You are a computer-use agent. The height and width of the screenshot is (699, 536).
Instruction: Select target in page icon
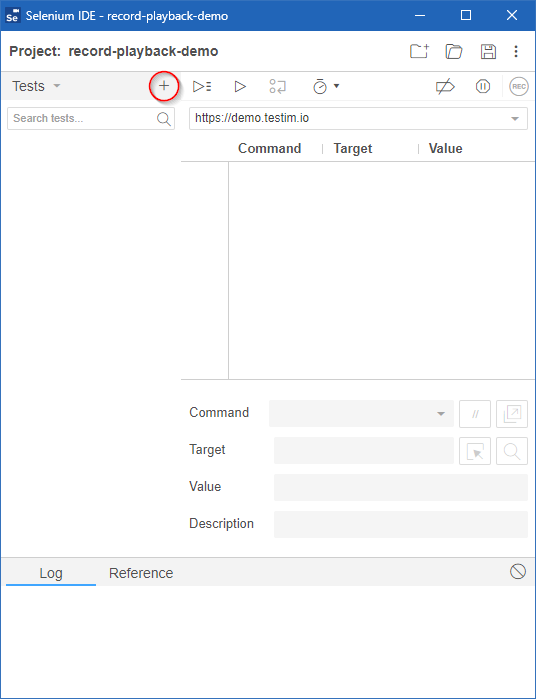475,451
